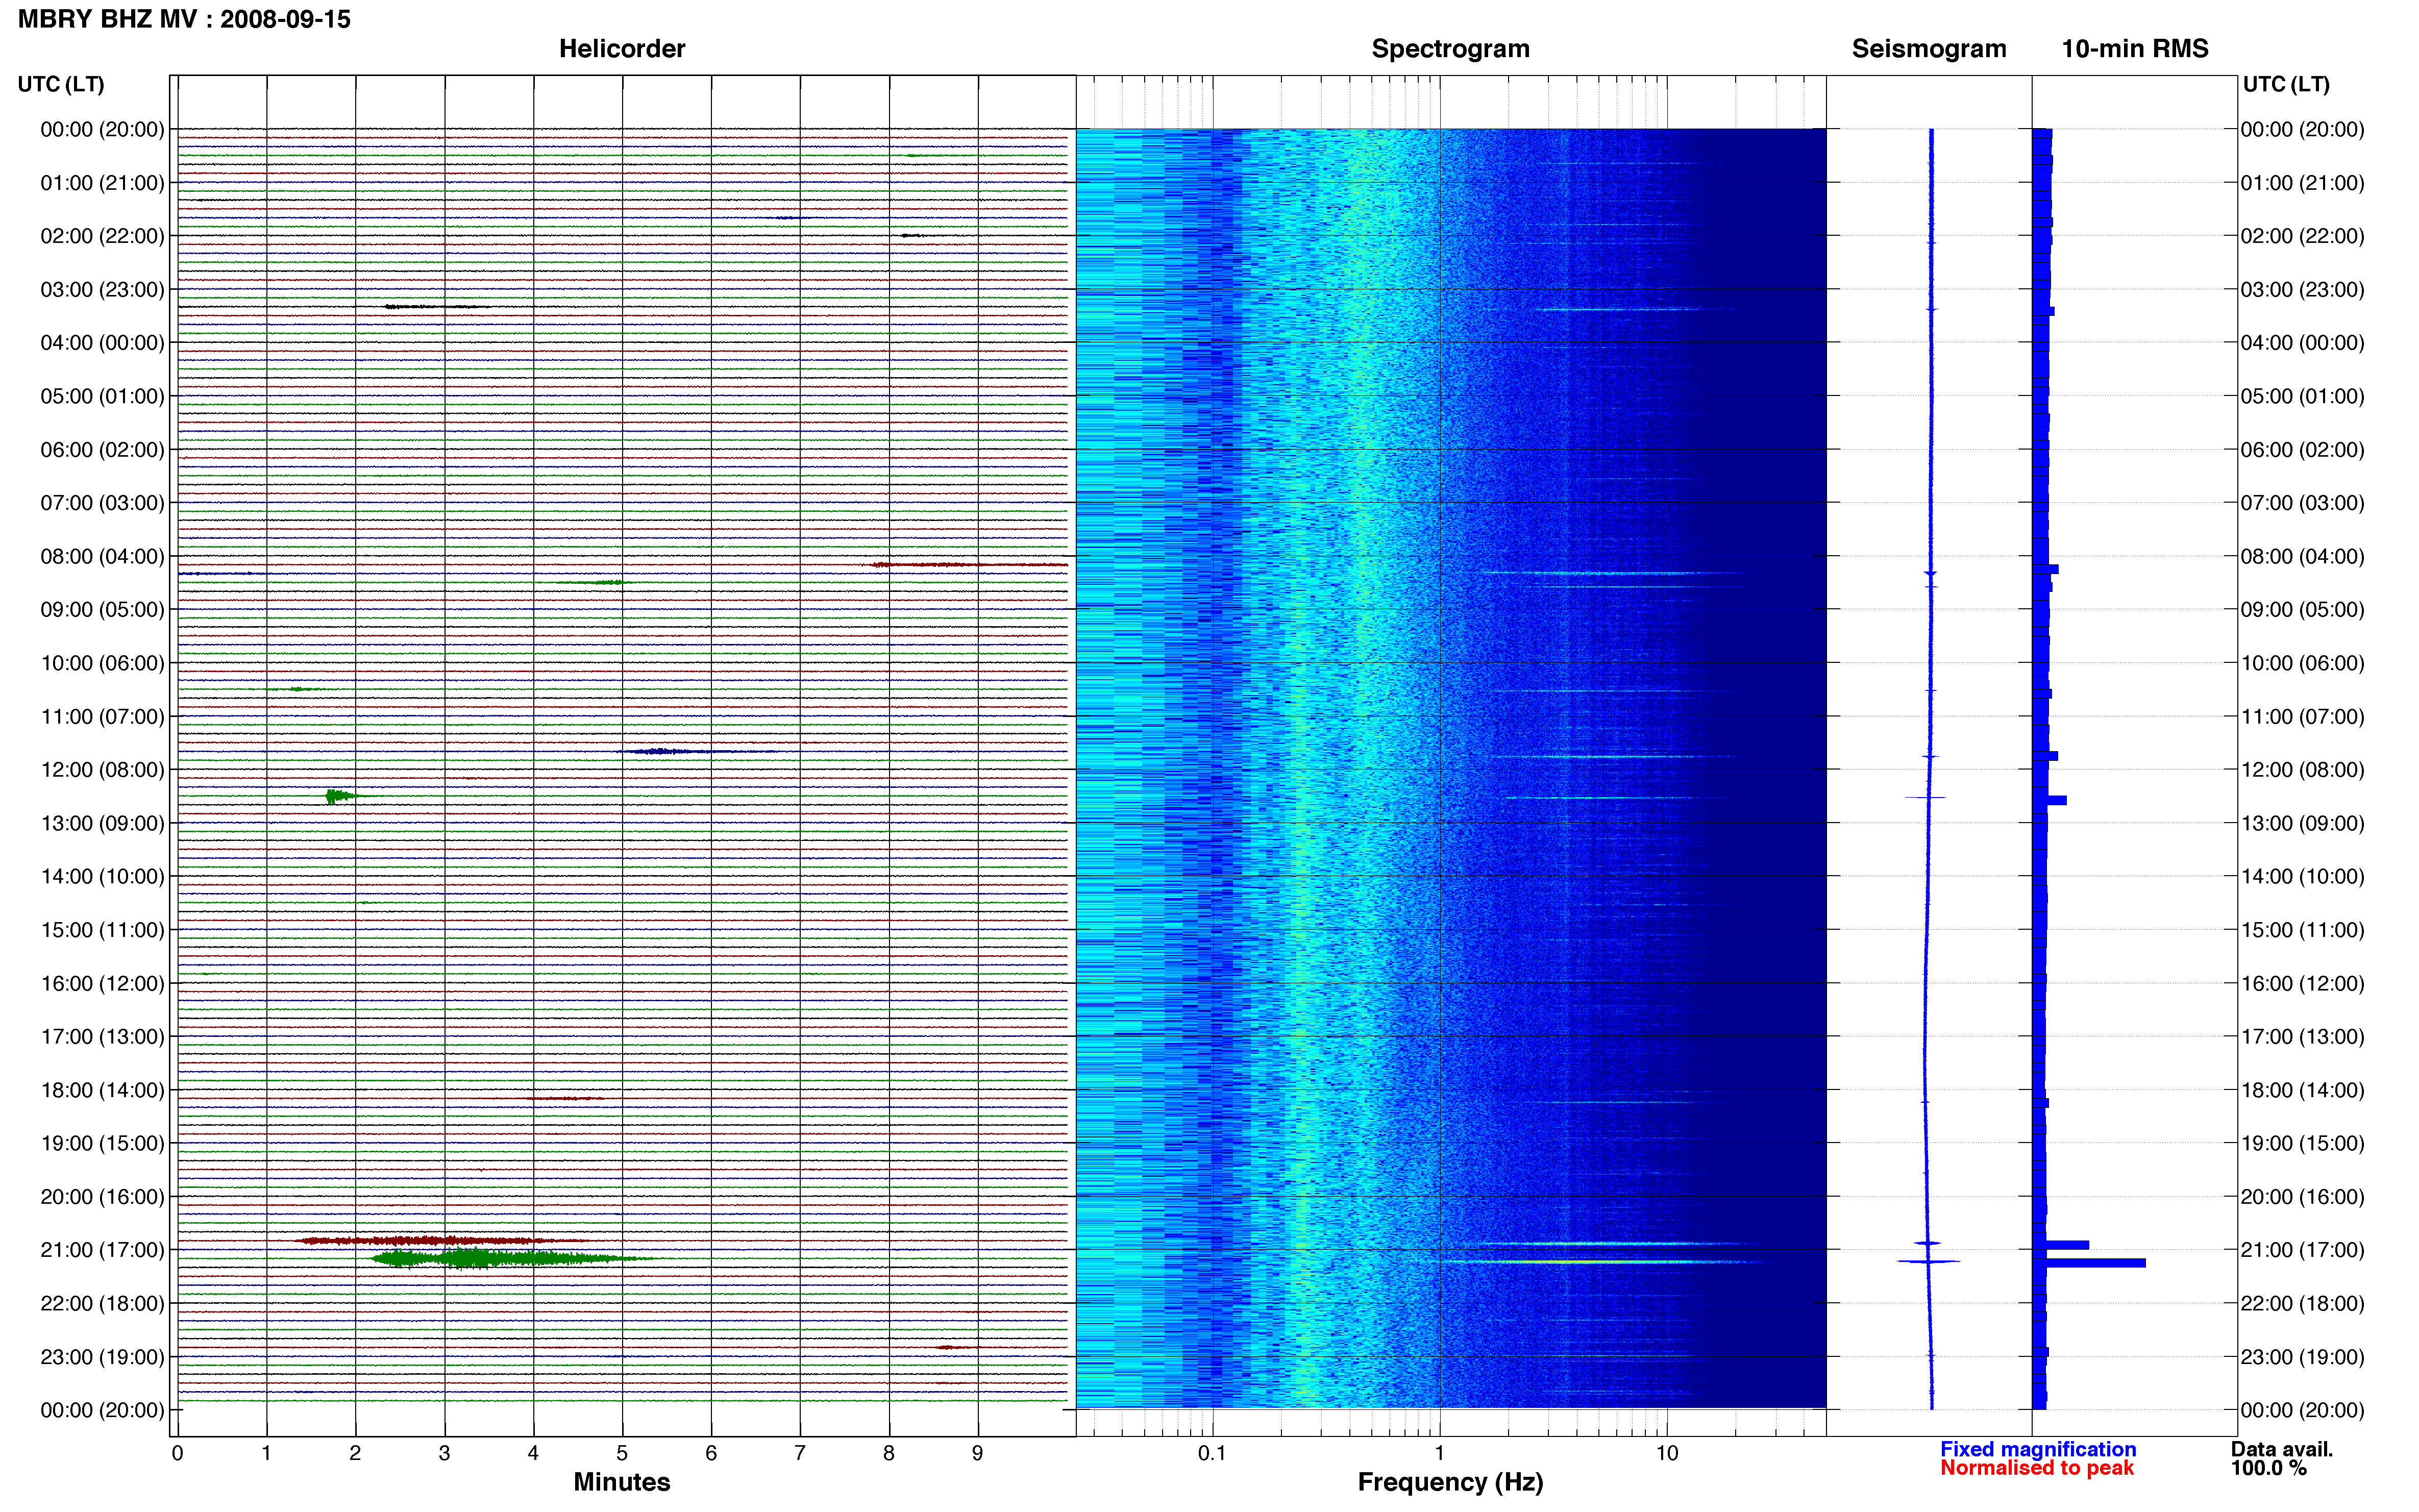This screenshot has width=2419, height=1512.
Task: Click the seismogram spike near 12:30
Action: [x=1926, y=797]
